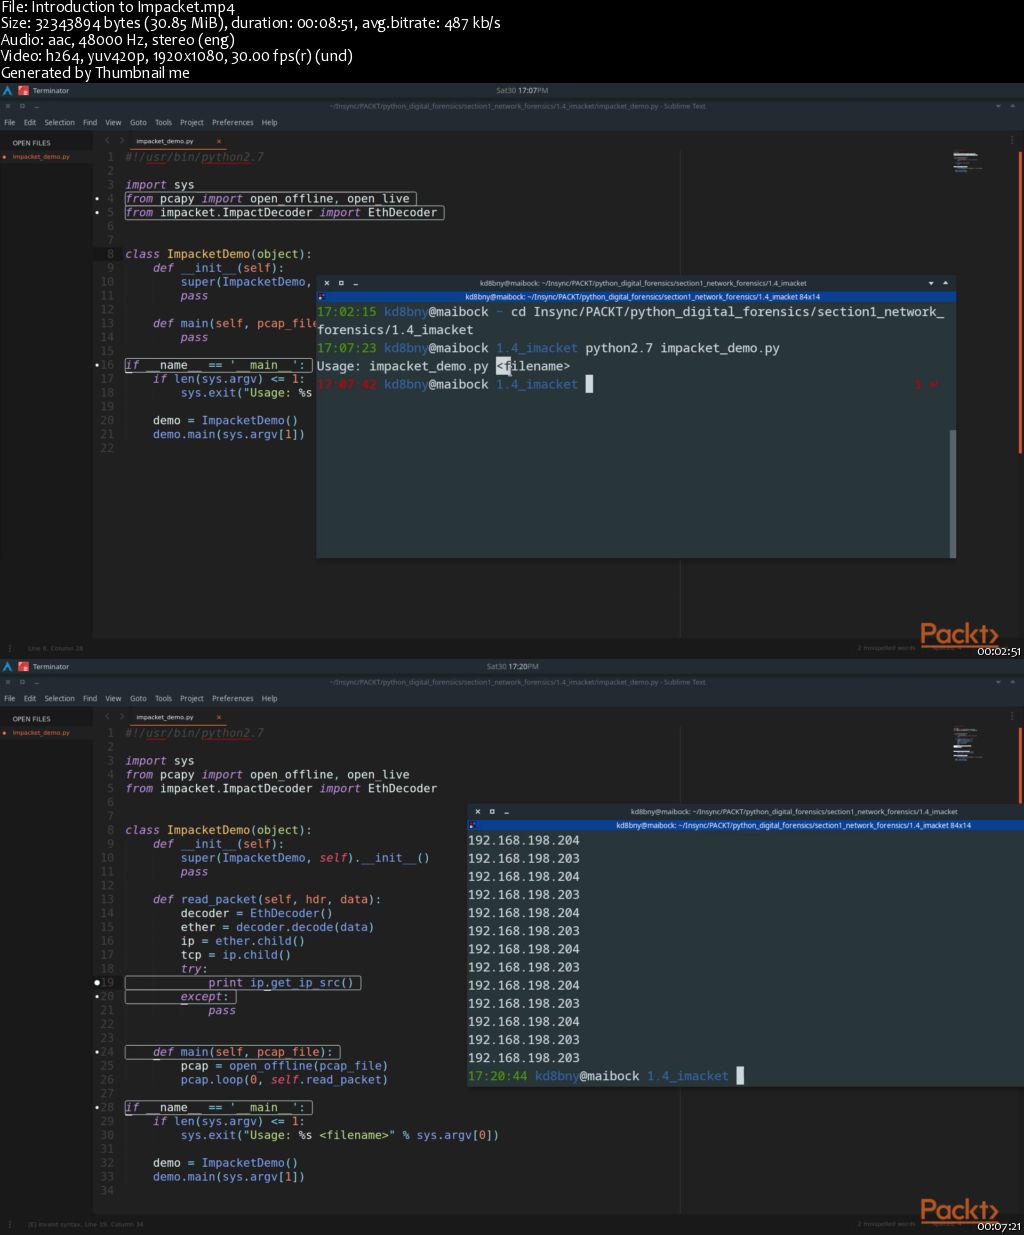Open Edit menu in upper Sublime window

click(x=30, y=123)
